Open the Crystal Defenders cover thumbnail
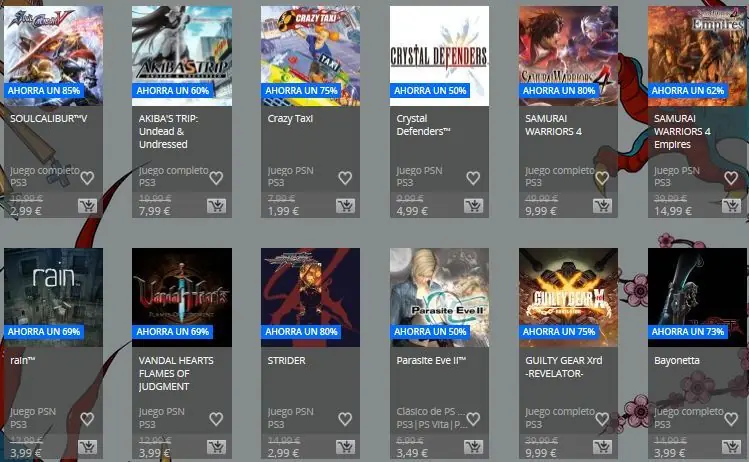The height and width of the screenshot is (462, 749). (x=439, y=56)
